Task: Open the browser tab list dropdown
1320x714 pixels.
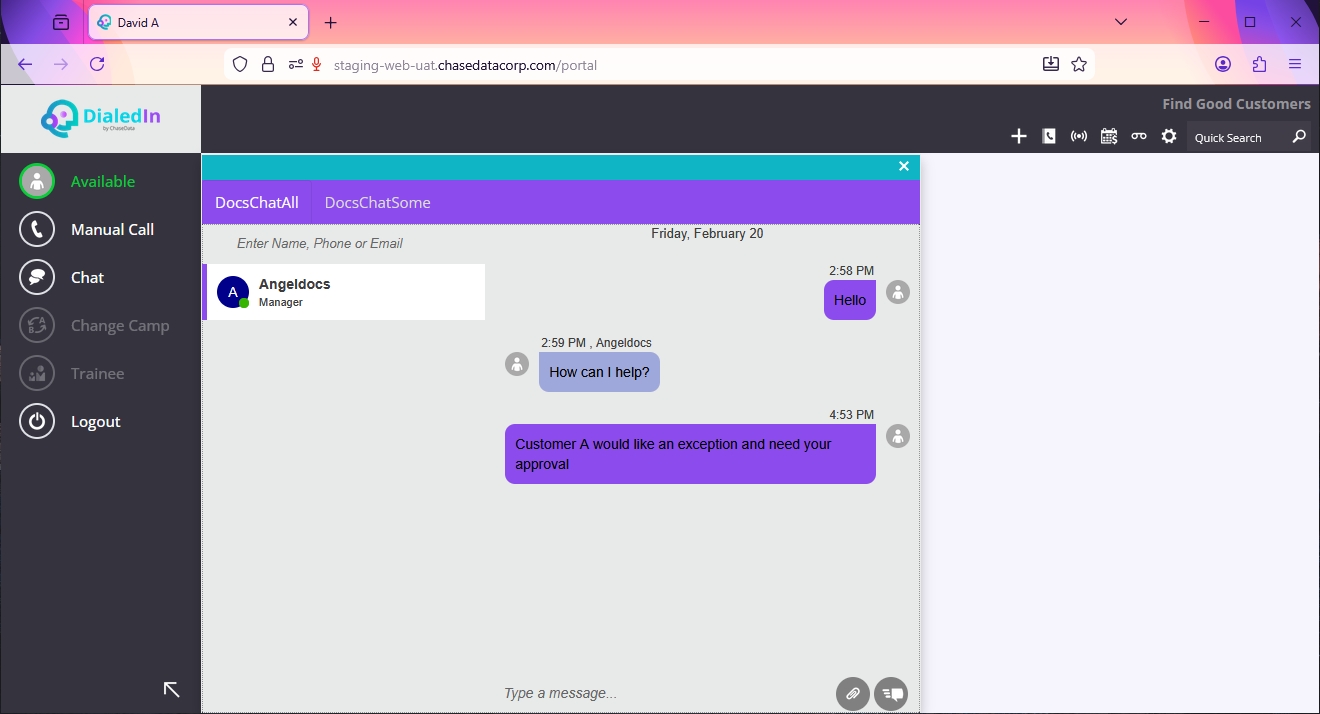Action: tap(1121, 22)
